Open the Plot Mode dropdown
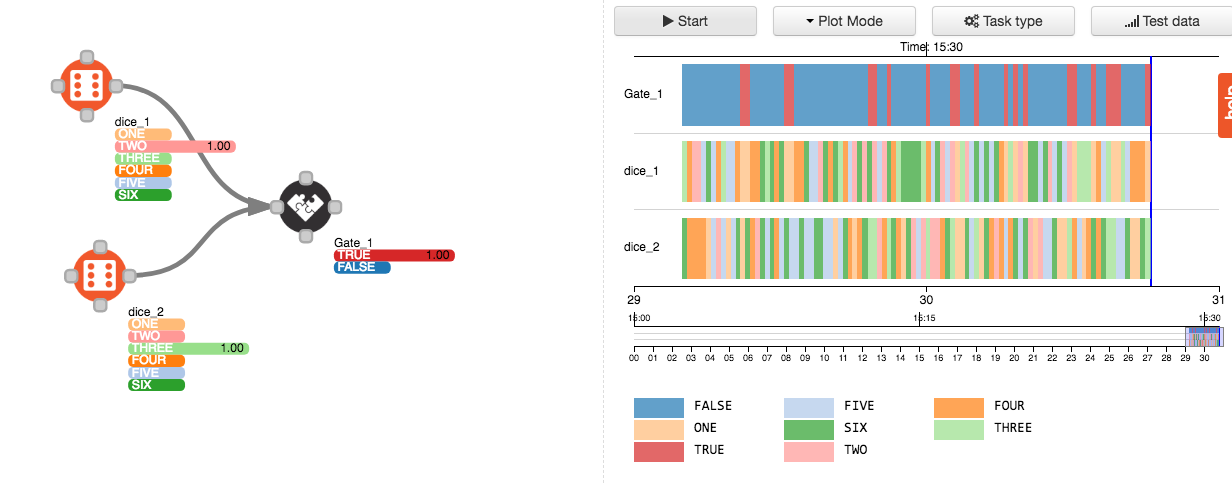1232x485 pixels. (x=844, y=21)
